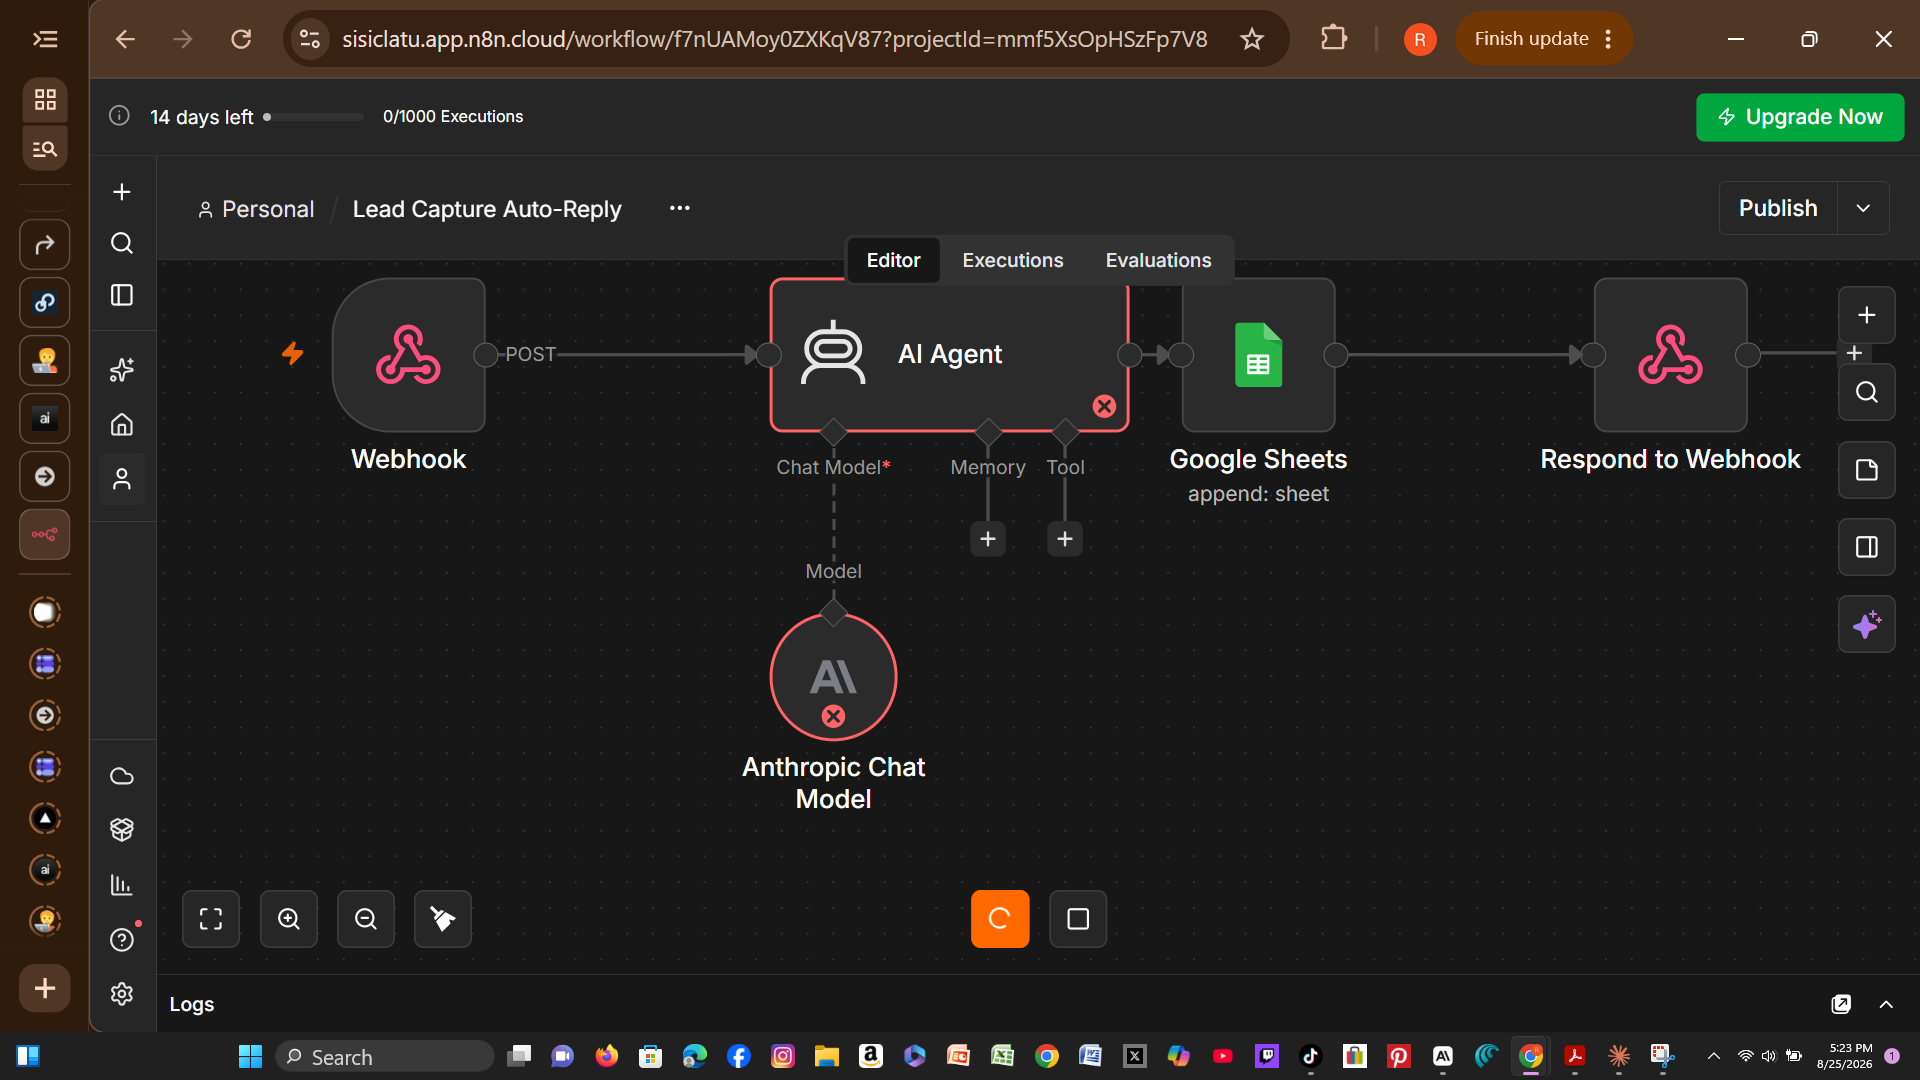Viewport: 1920px width, 1080px height.
Task: Click the Windows taskbar Search box
Action: pyautogui.click(x=385, y=1056)
